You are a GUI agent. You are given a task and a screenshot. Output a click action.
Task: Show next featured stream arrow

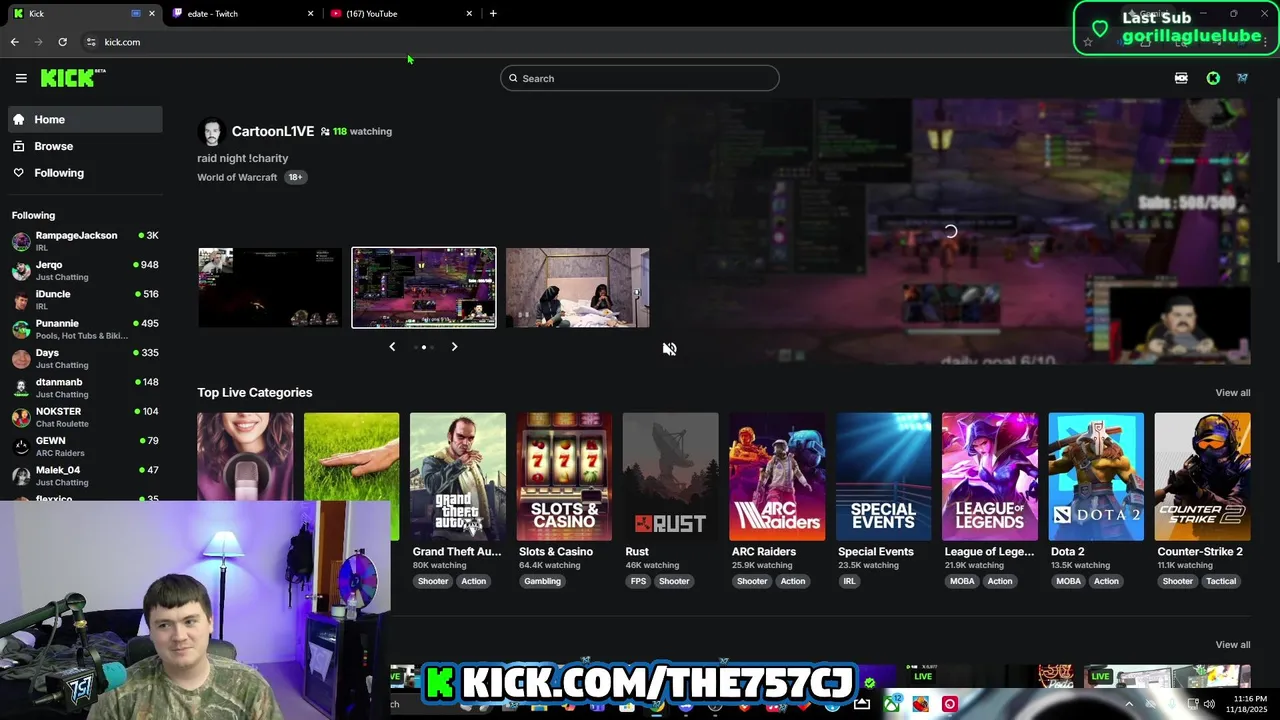point(454,347)
